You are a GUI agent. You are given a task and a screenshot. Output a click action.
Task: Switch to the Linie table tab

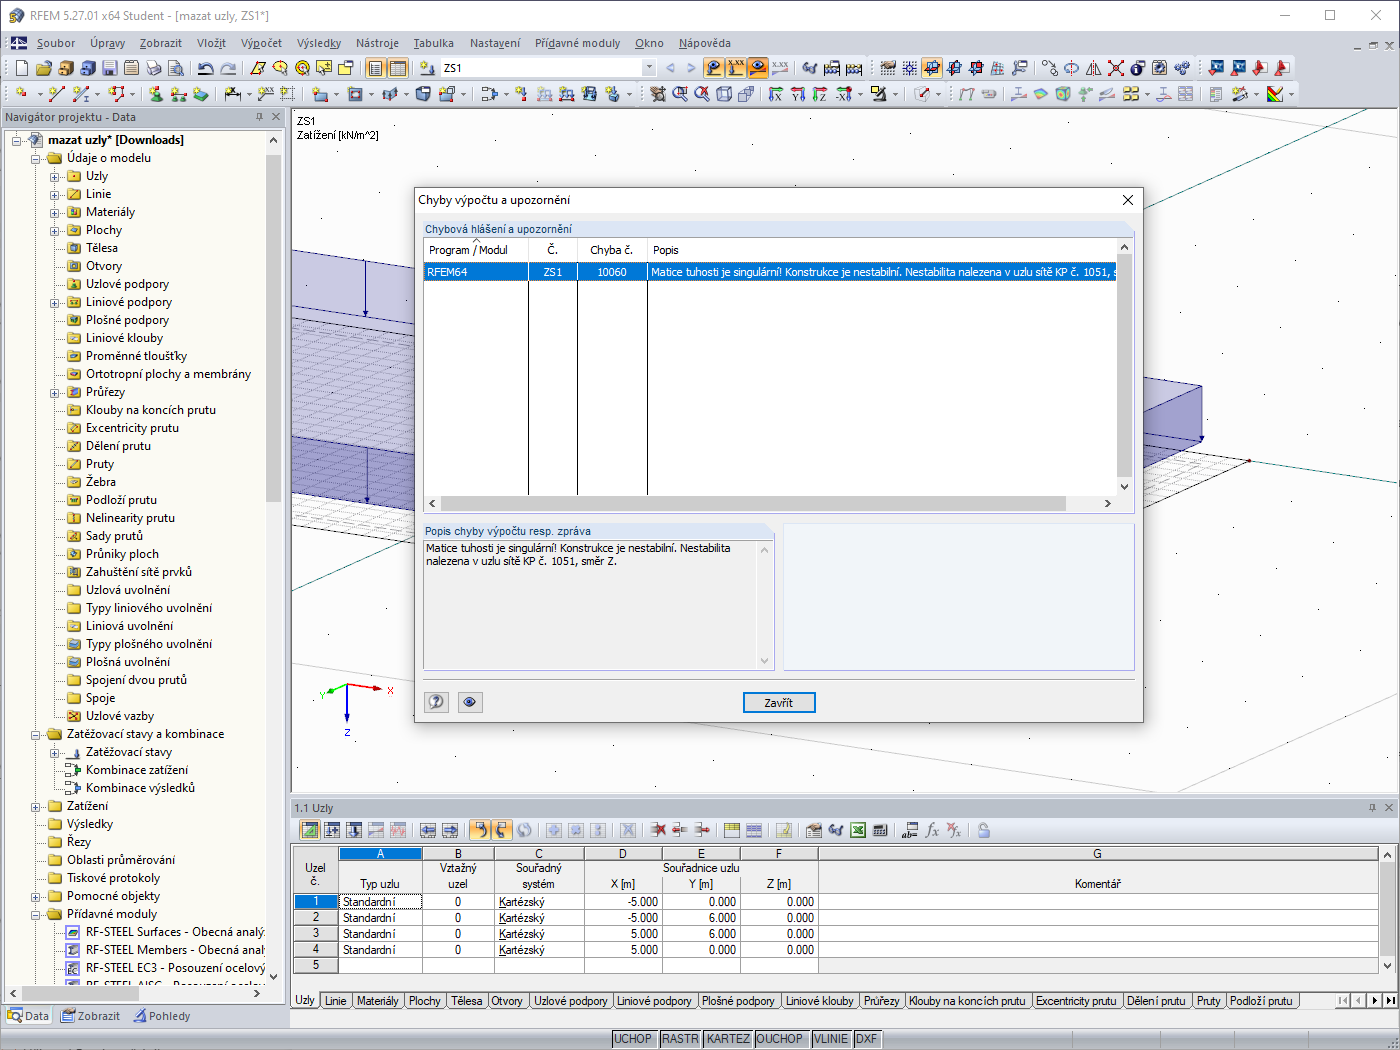[336, 1001]
